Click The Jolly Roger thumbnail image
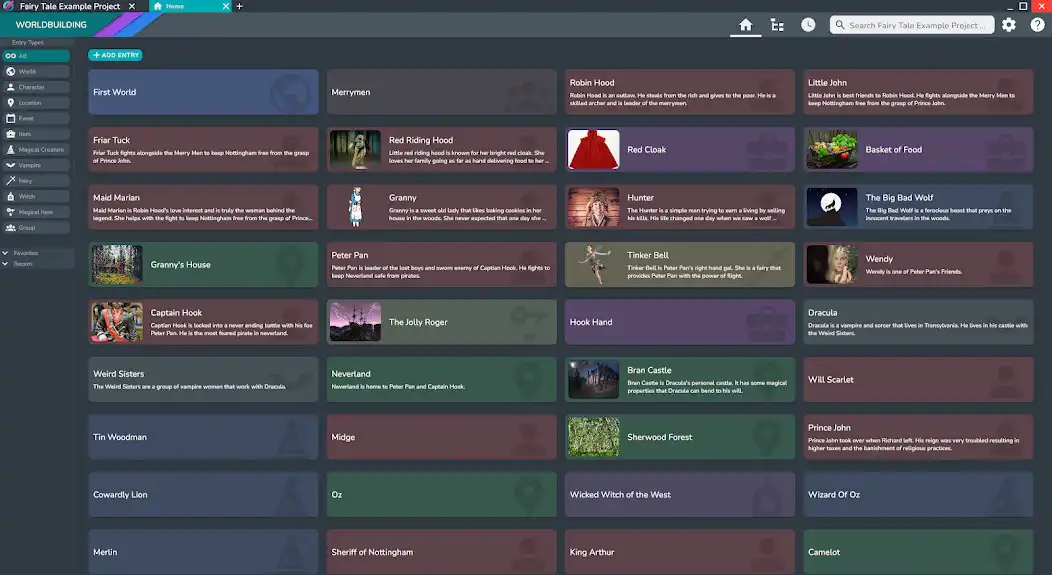Image resolution: width=1052 pixels, height=575 pixels. click(355, 322)
